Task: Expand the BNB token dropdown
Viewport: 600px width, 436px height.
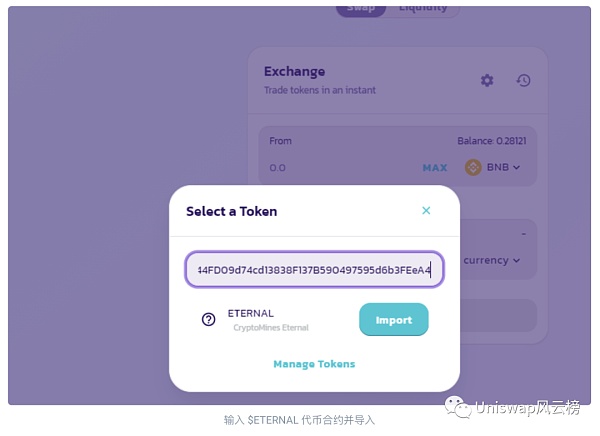Action: pos(503,167)
